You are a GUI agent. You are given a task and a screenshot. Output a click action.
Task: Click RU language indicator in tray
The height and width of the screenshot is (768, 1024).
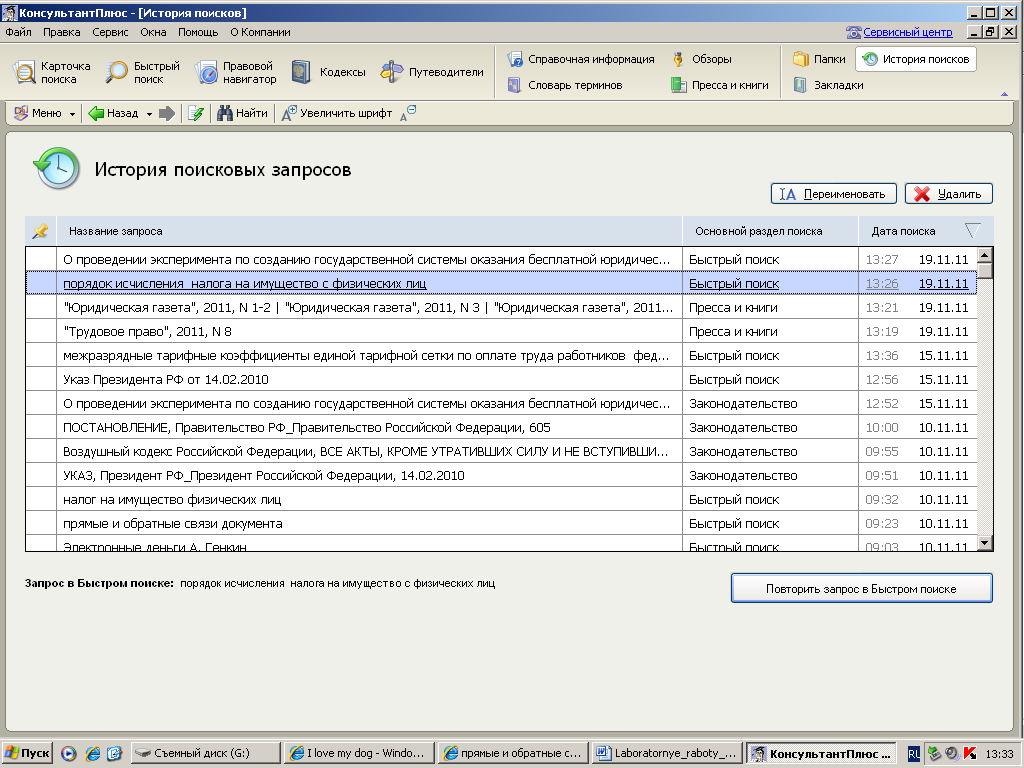click(914, 754)
